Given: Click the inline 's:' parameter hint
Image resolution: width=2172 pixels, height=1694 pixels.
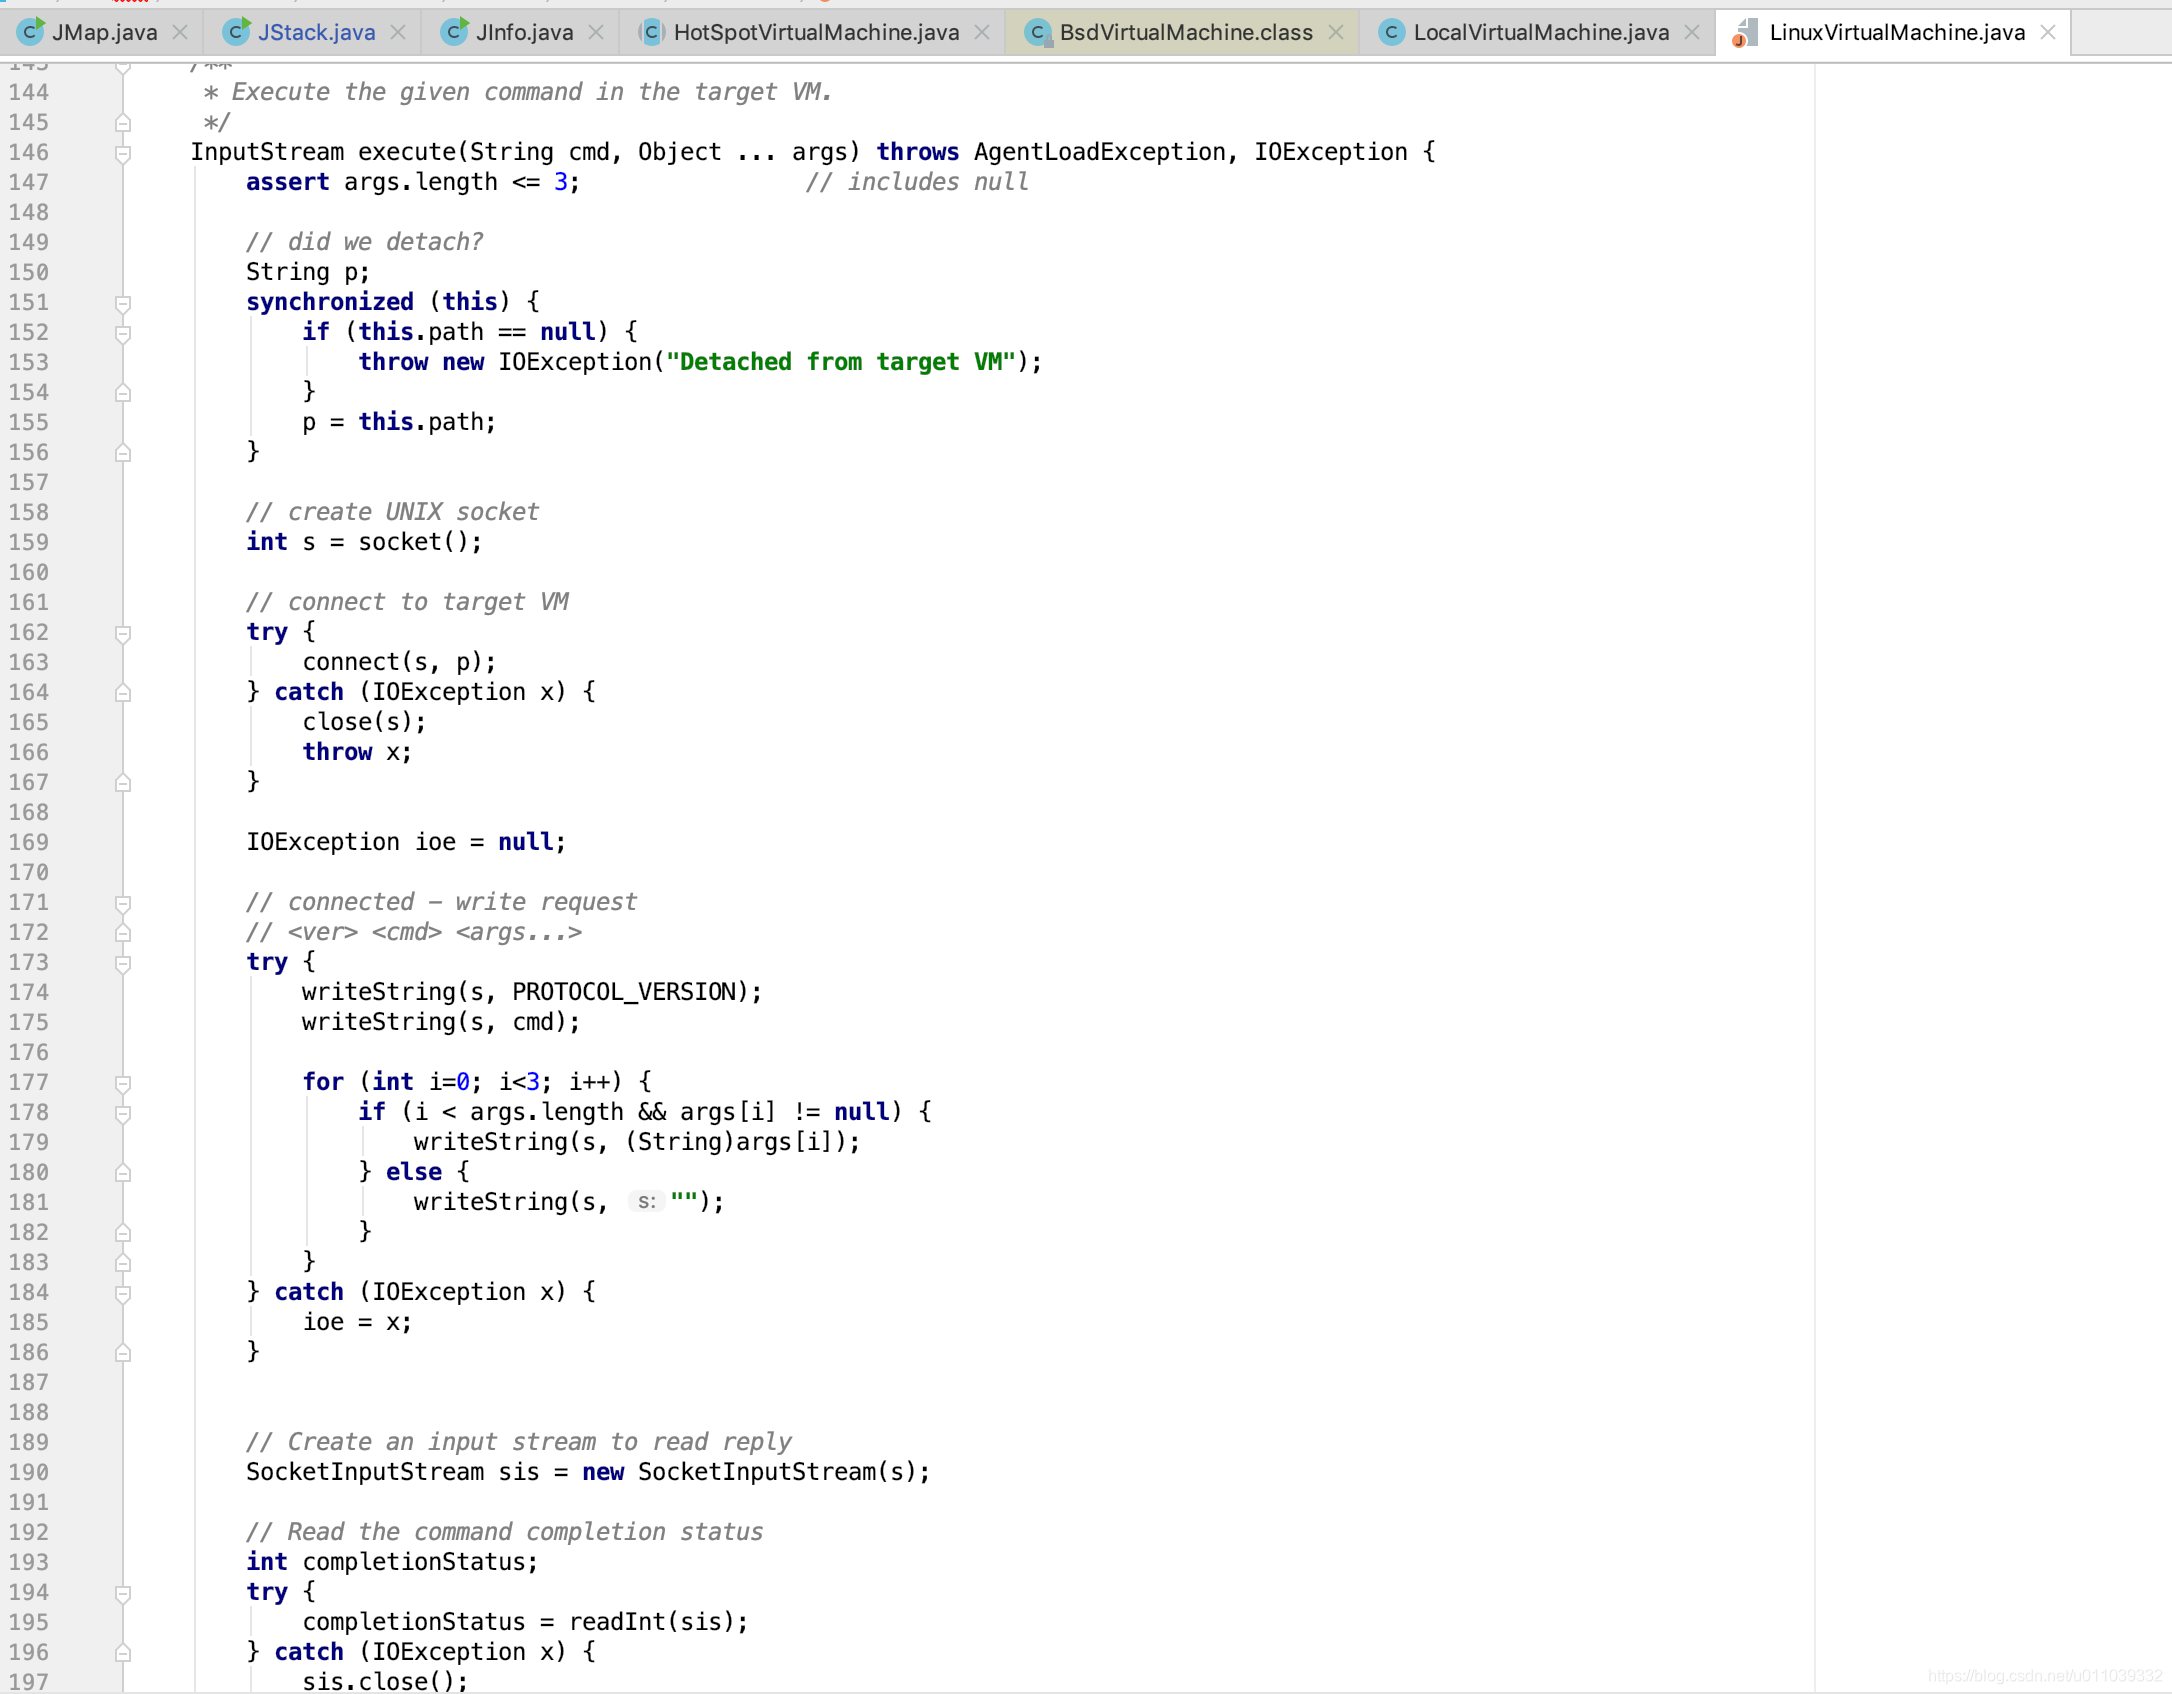Looking at the screenshot, I should [646, 1202].
